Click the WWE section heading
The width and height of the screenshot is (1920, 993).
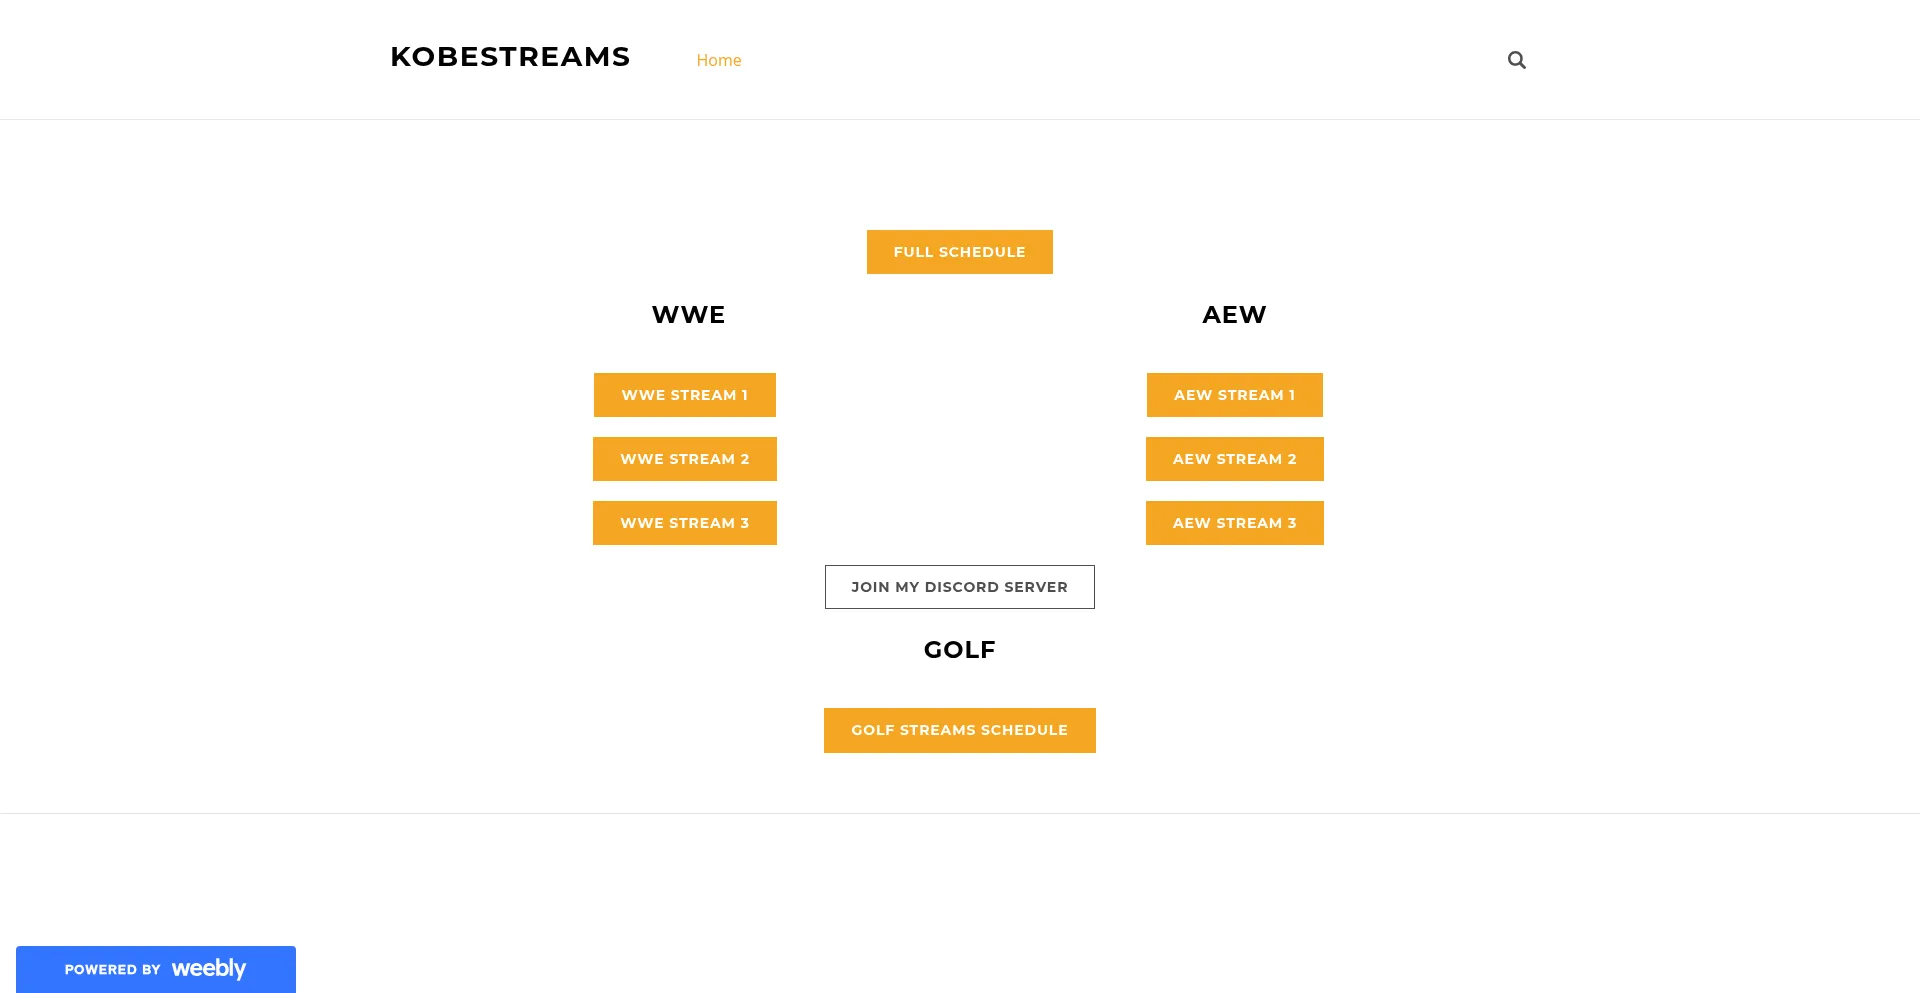(688, 315)
